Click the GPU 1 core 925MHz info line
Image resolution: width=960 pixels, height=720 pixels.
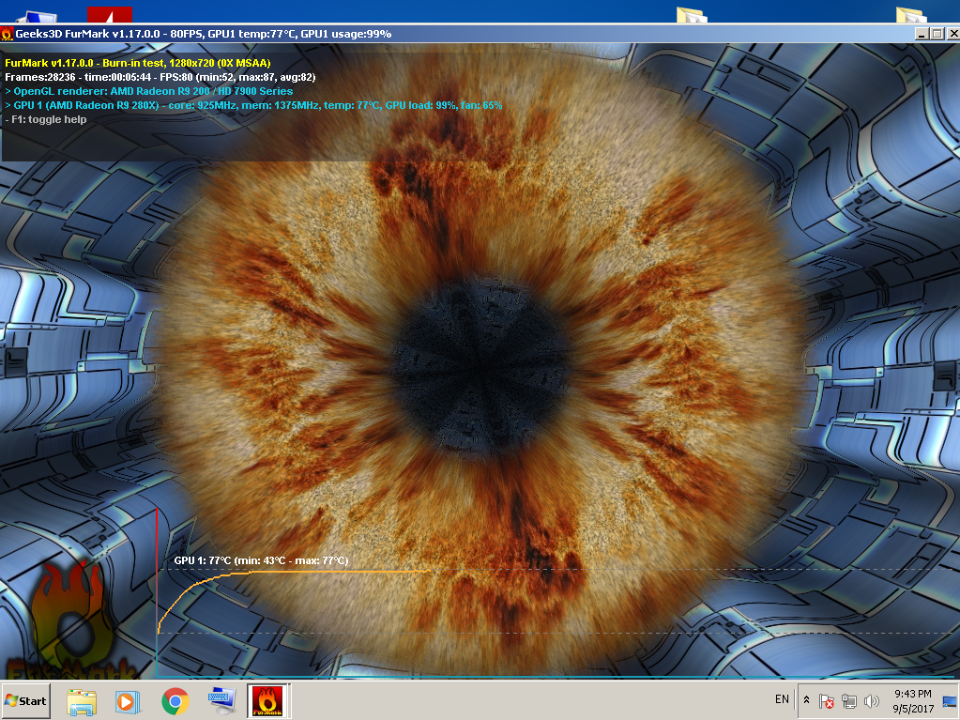click(253, 105)
